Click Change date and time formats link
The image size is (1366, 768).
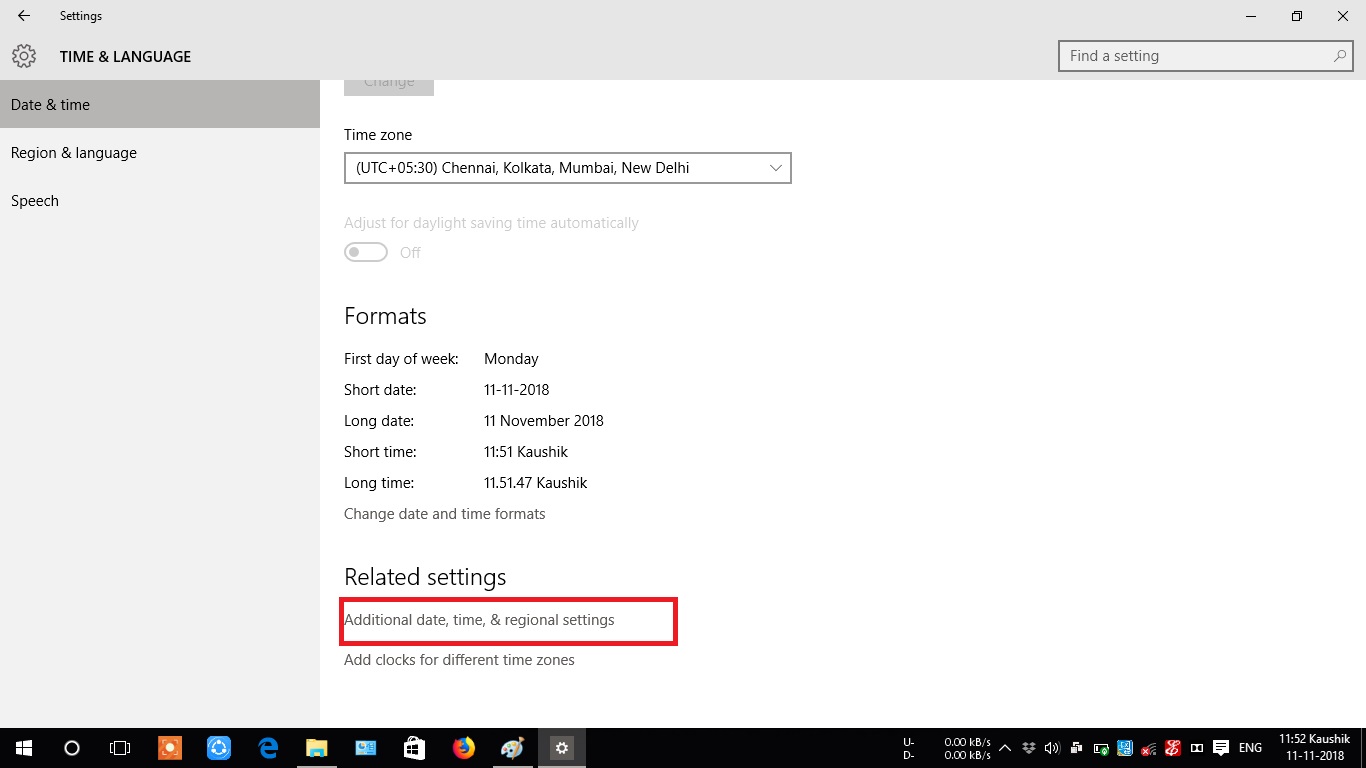pos(445,514)
